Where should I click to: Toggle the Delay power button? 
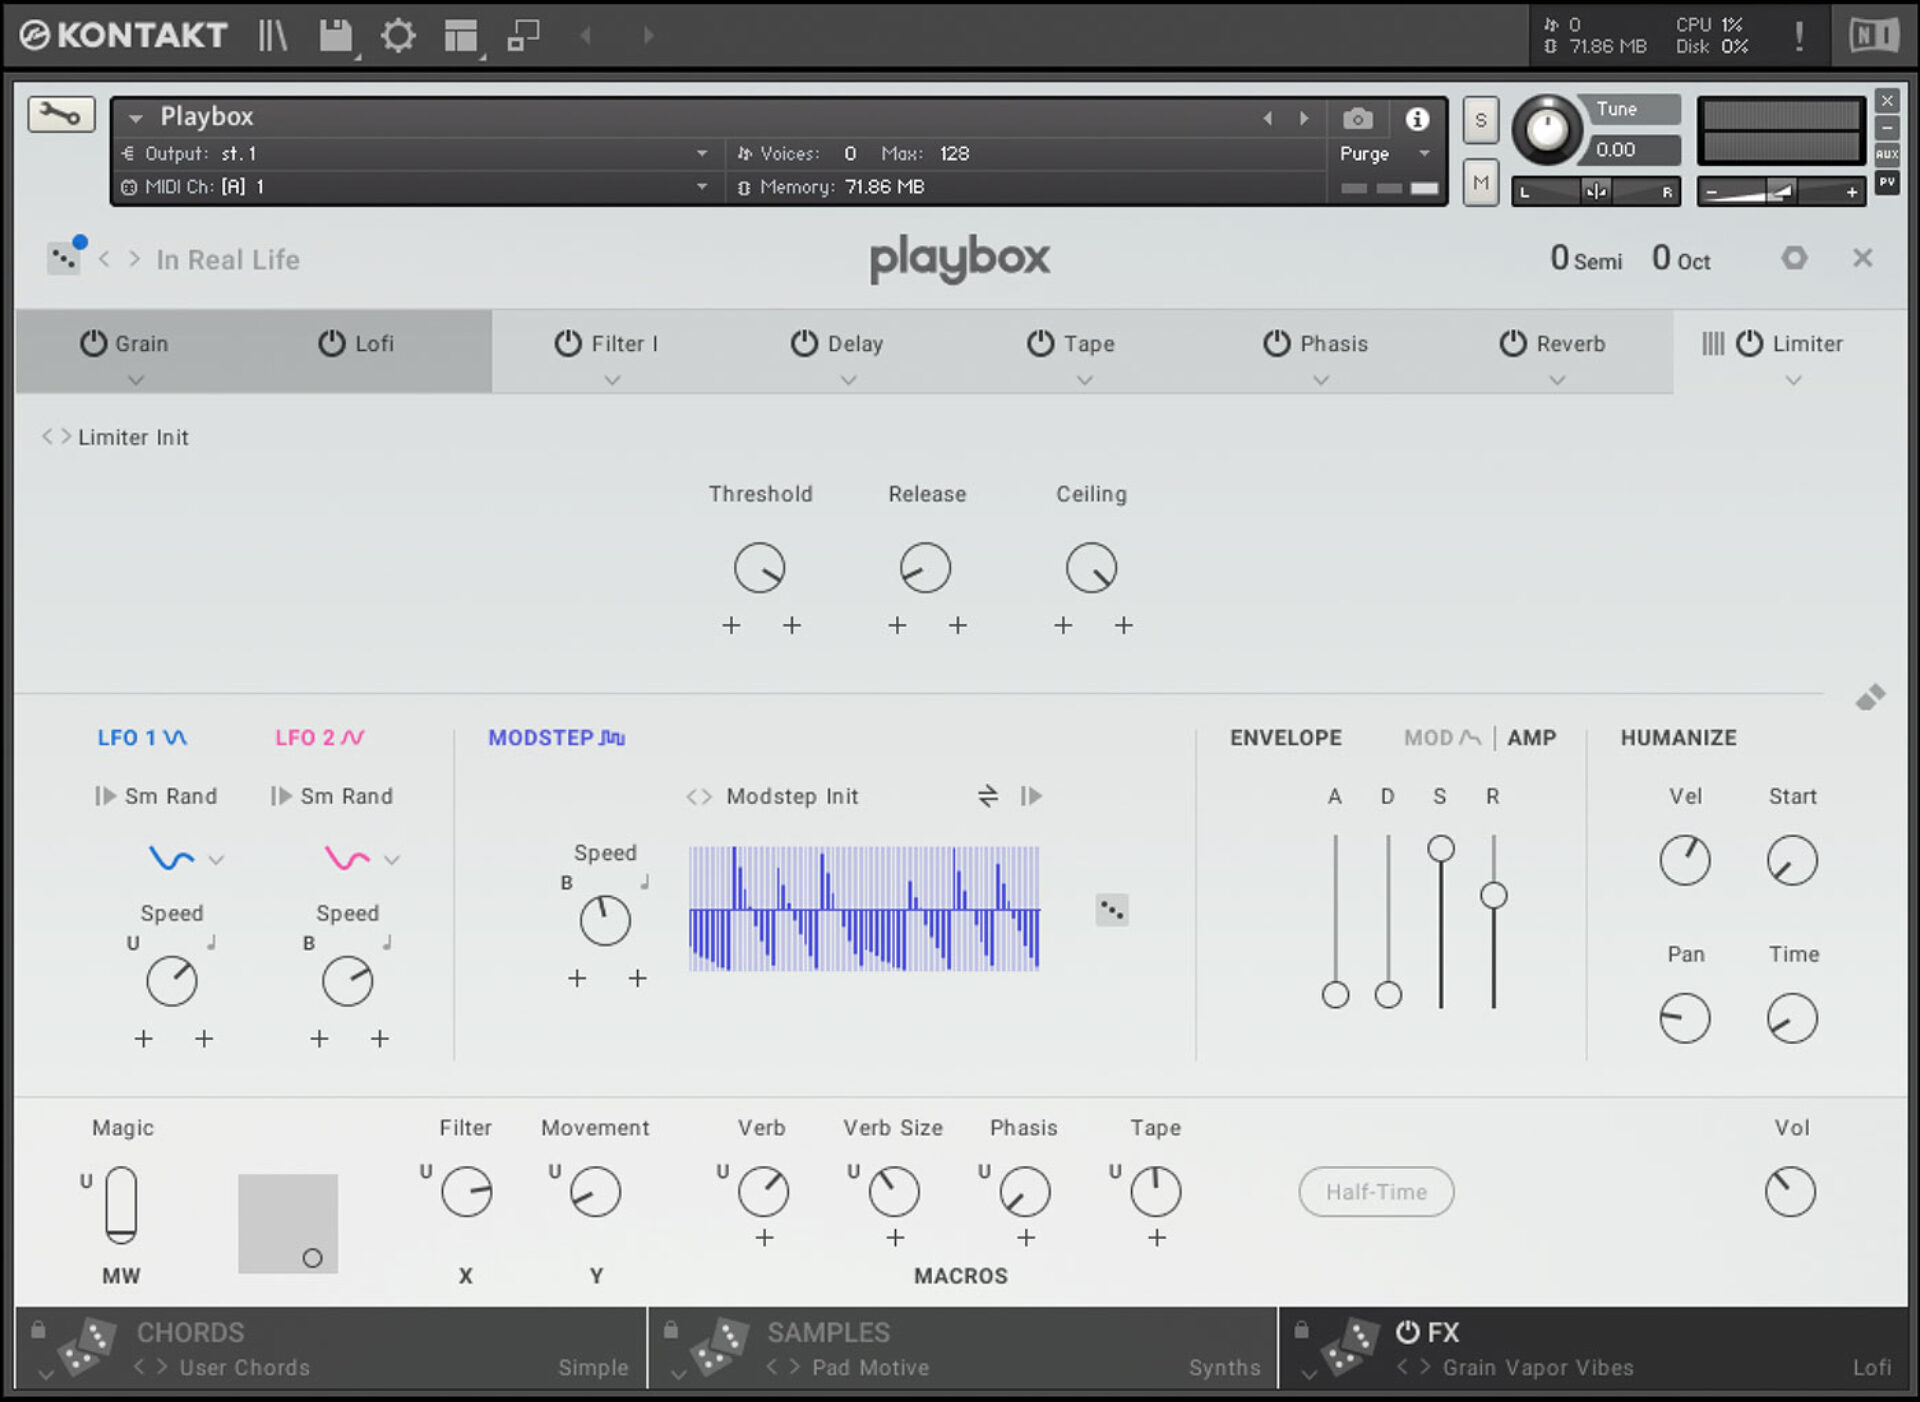pos(804,343)
